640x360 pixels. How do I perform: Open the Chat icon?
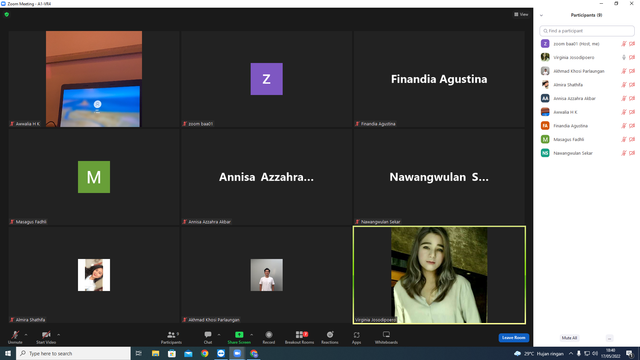[x=208, y=335]
